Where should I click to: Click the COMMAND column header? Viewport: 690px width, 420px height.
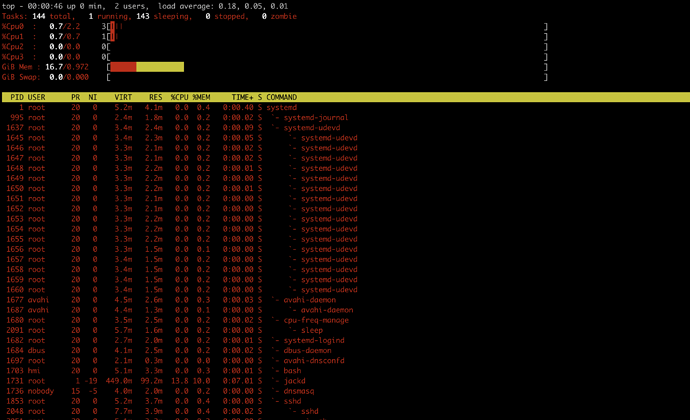click(x=282, y=97)
